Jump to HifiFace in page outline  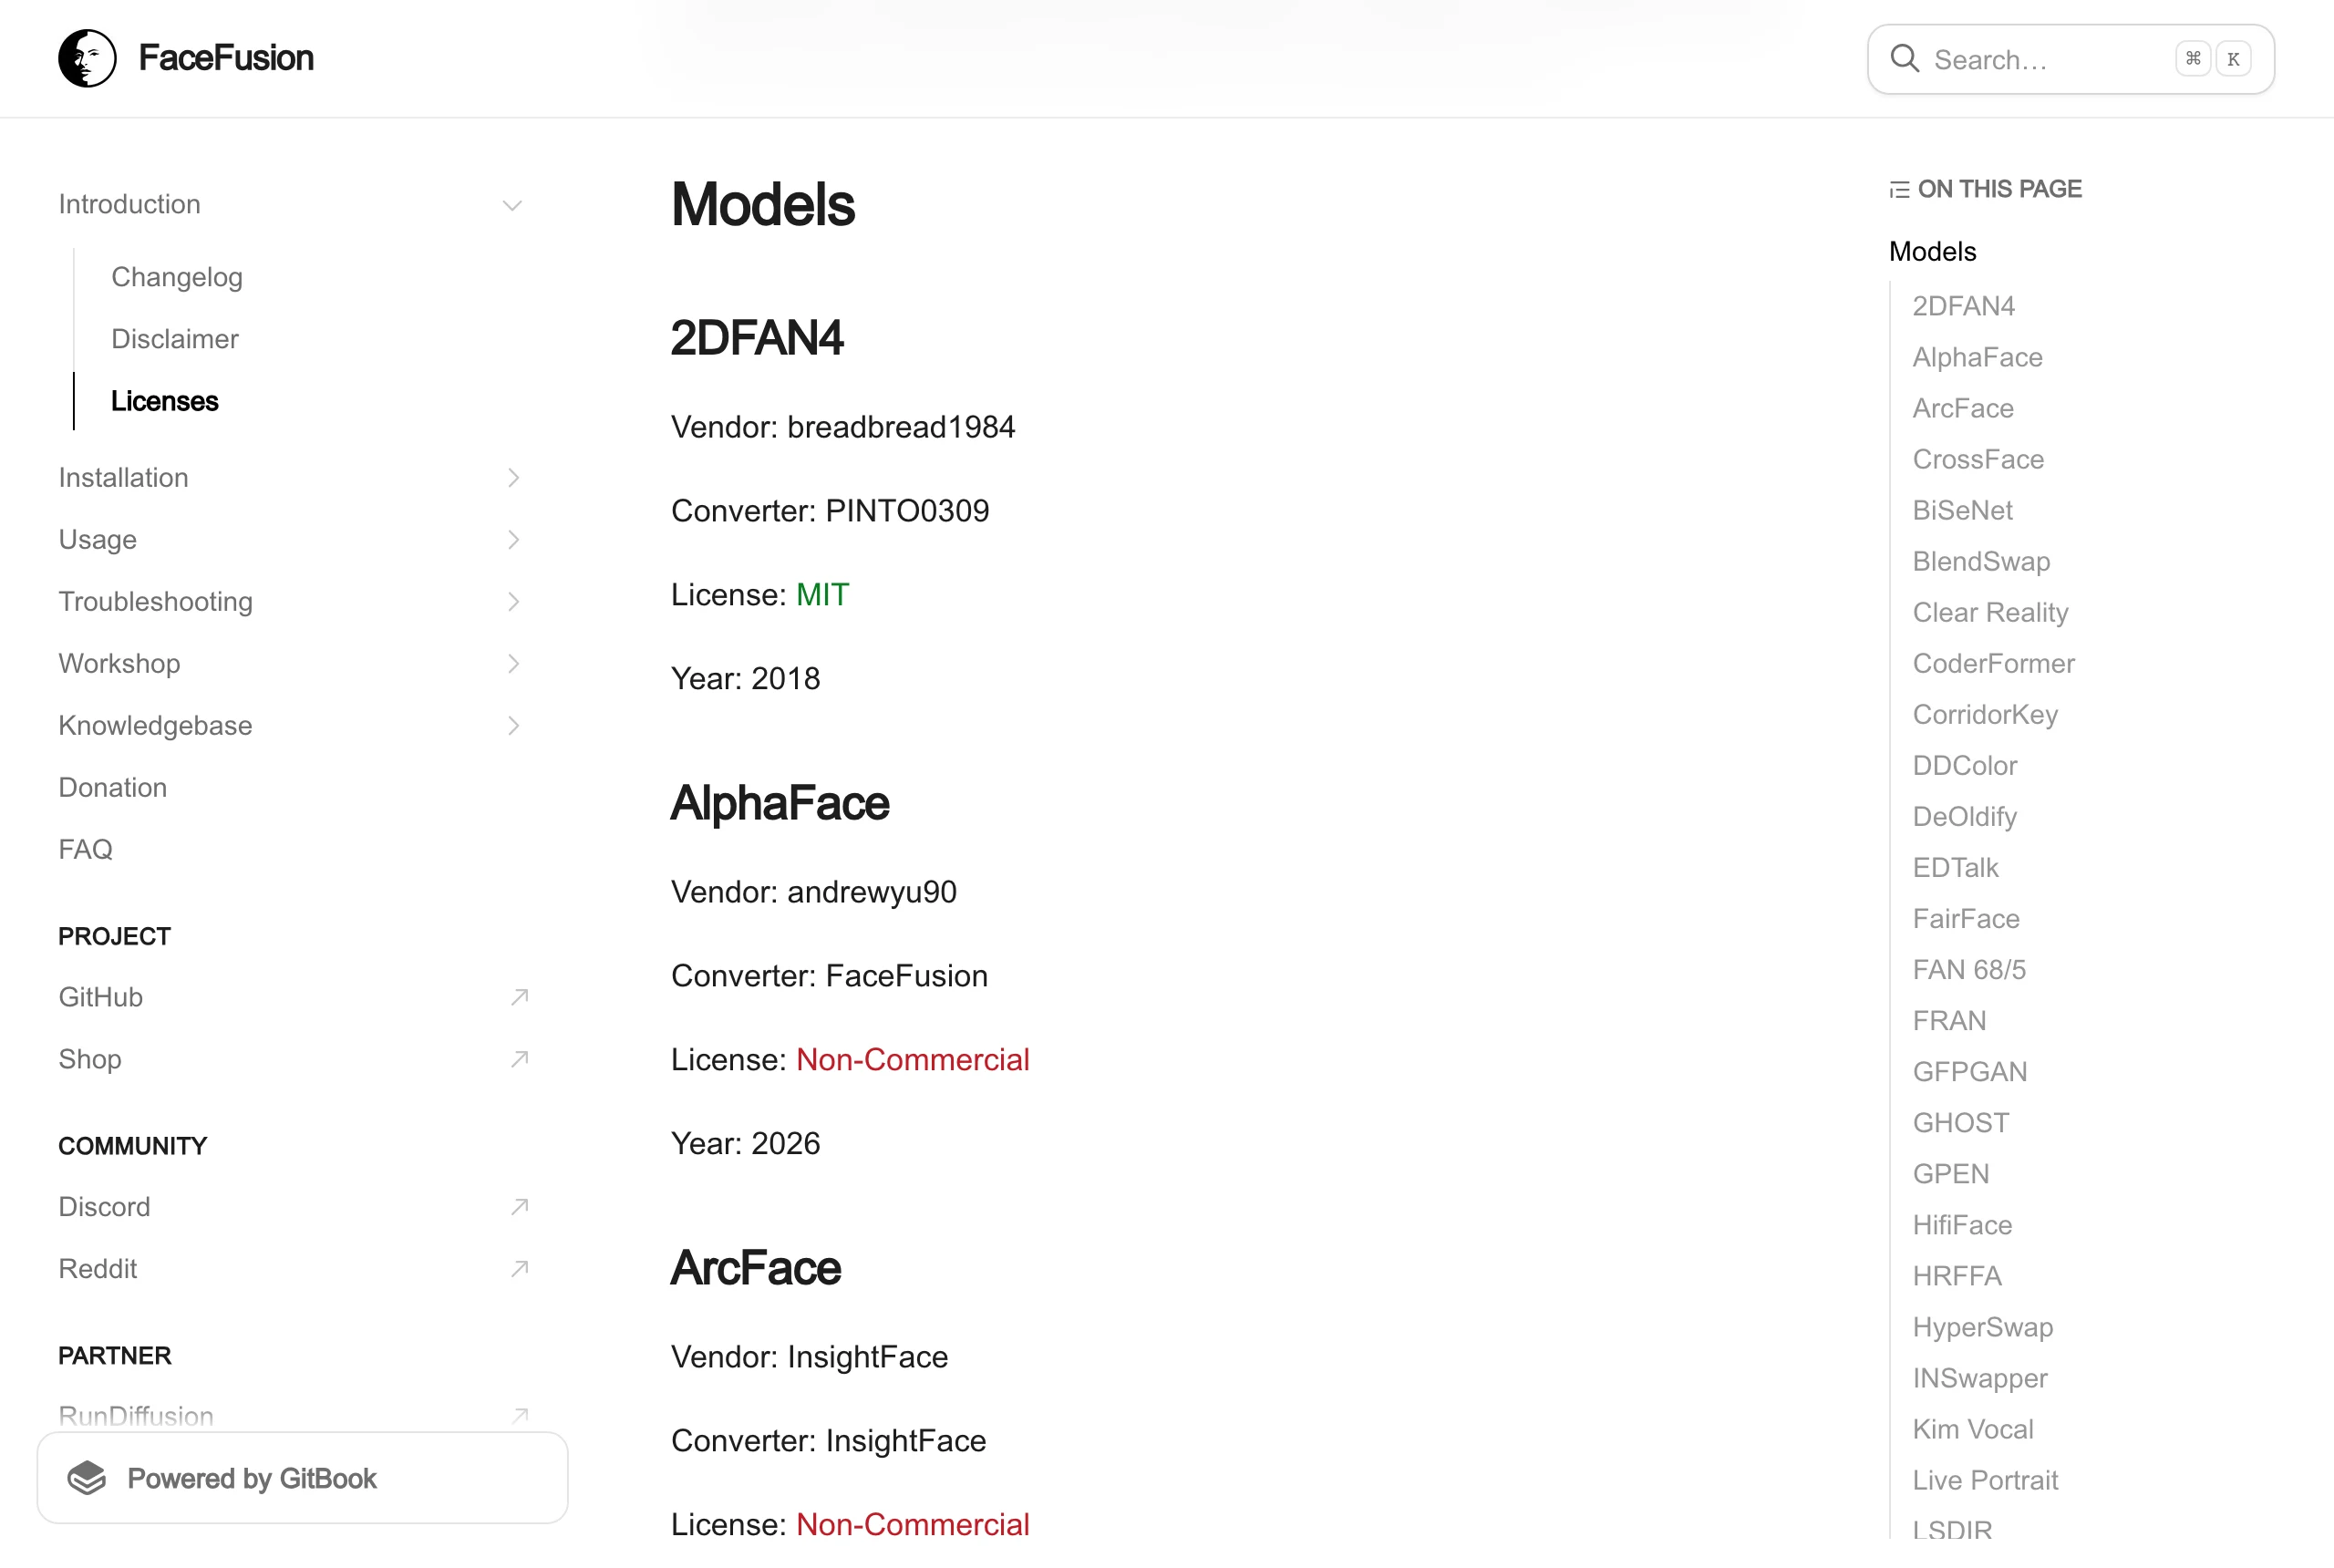(1962, 1225)
